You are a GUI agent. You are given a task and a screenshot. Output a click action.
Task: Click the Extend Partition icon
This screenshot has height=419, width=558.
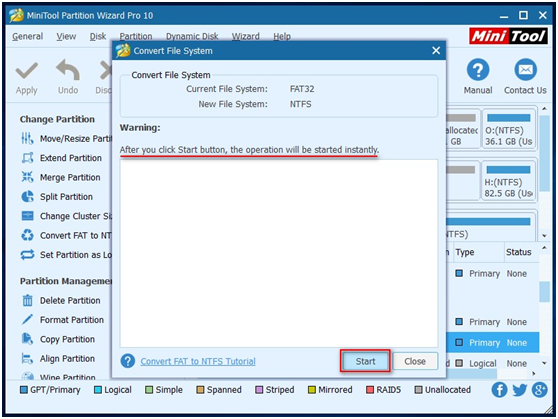point(27,158)
